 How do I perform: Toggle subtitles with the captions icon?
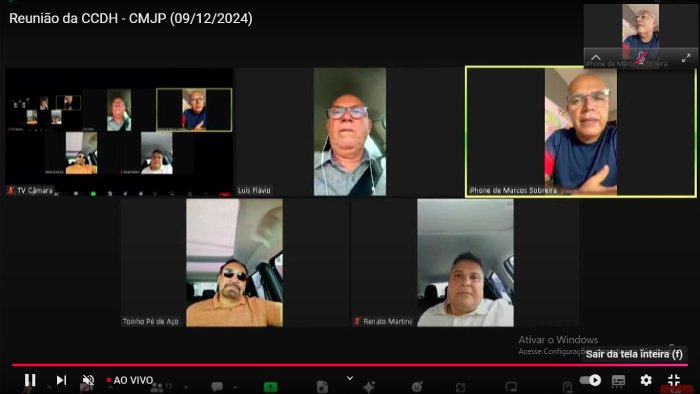point(618,380)
